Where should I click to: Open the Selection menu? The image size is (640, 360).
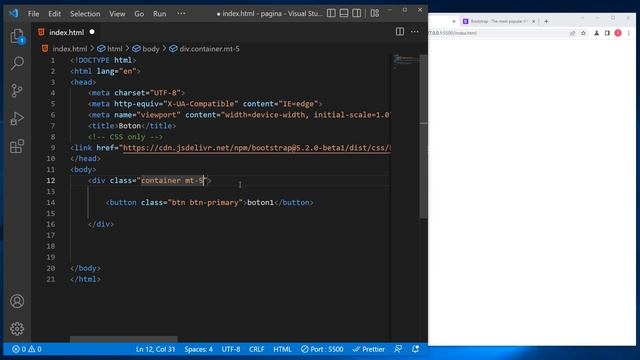click(85, 13)
